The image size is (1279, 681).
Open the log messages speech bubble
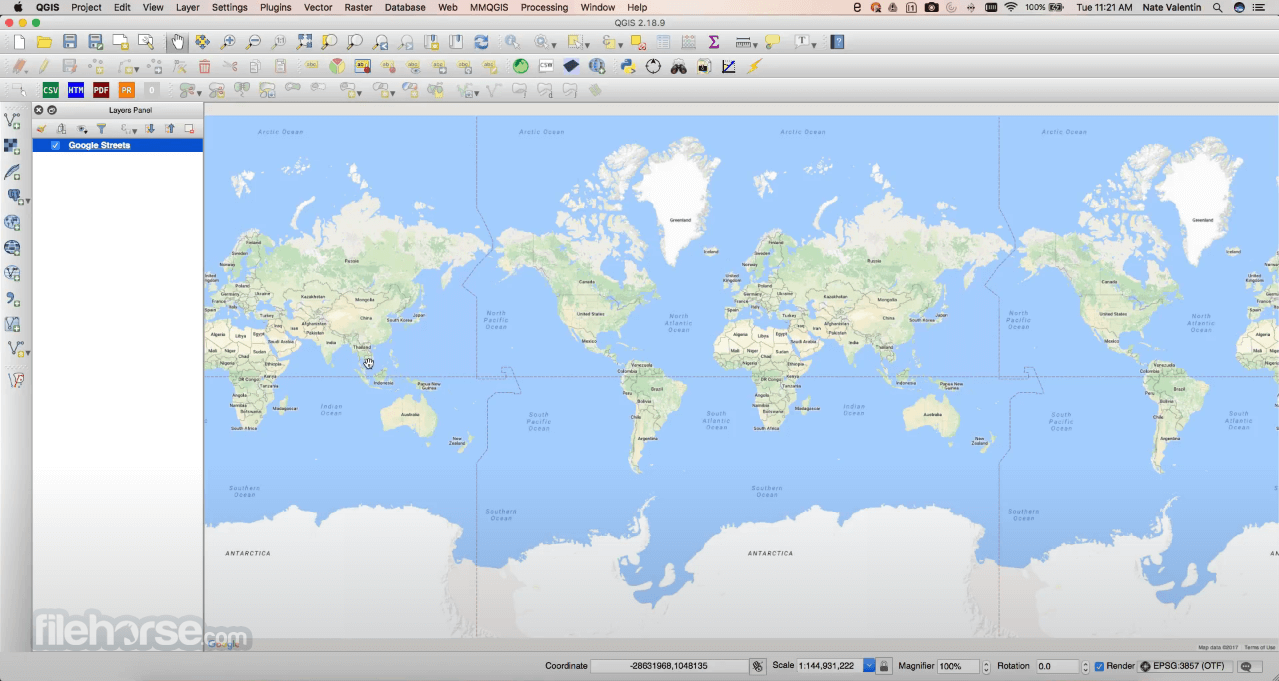[1247, 666]
